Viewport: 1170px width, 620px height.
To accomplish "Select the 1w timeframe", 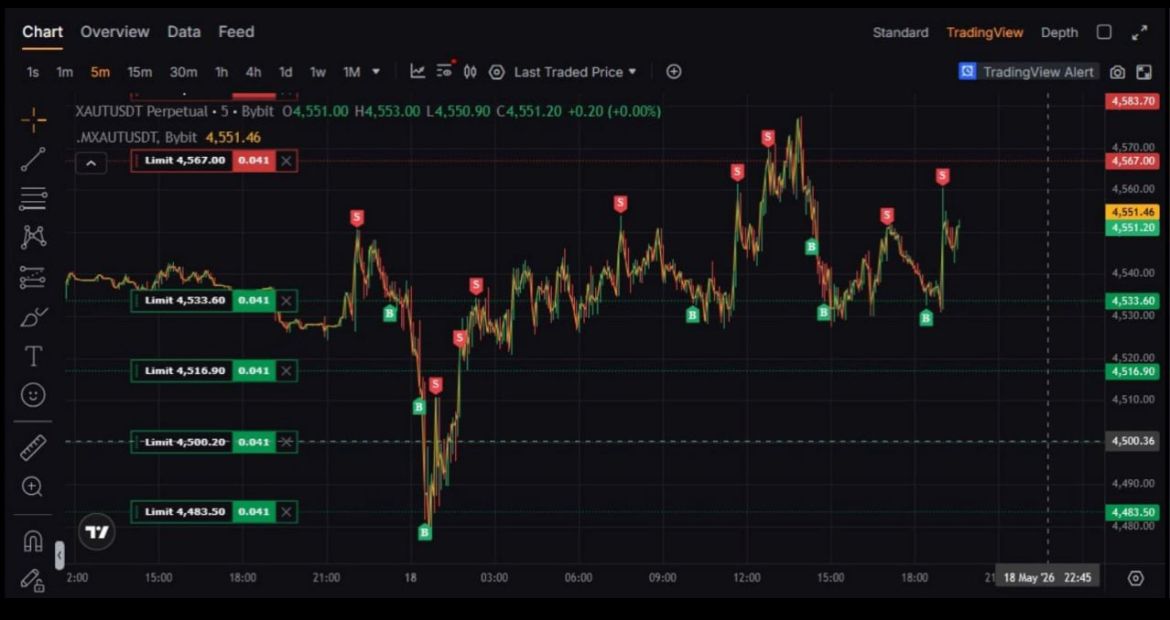I will 318,72.
